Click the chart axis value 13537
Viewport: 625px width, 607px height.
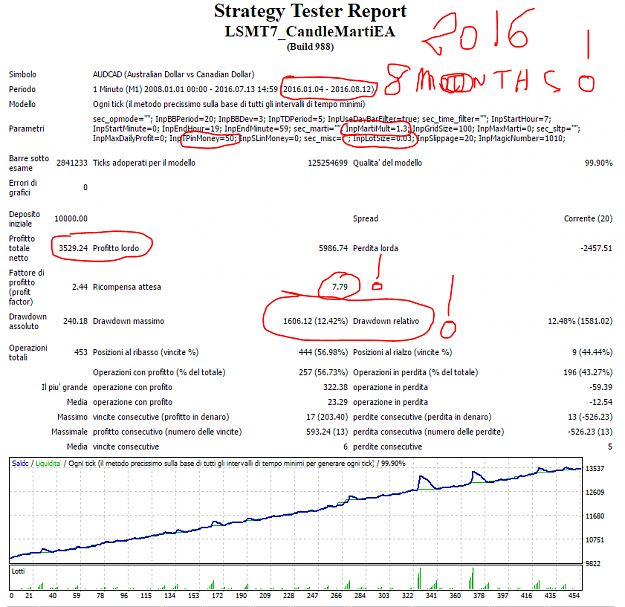[595, 468]
